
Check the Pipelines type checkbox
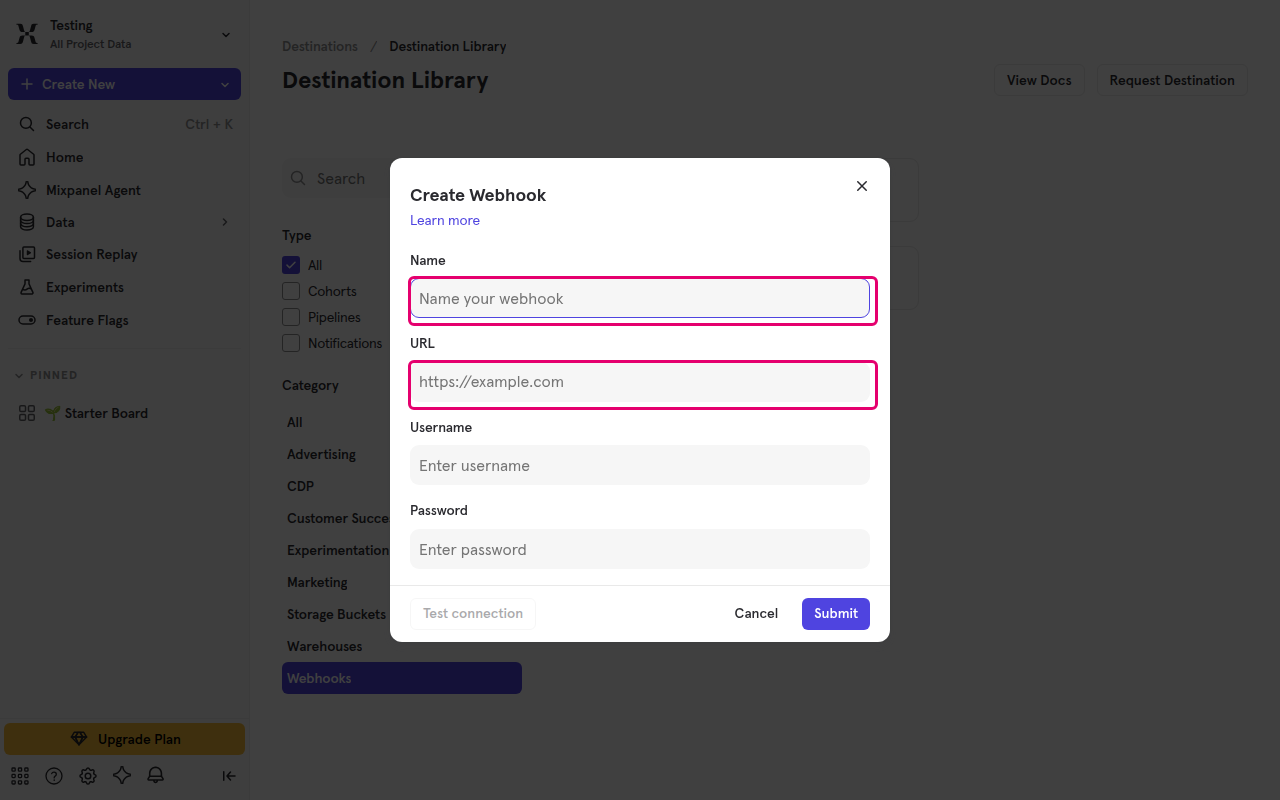coord(291,317)
